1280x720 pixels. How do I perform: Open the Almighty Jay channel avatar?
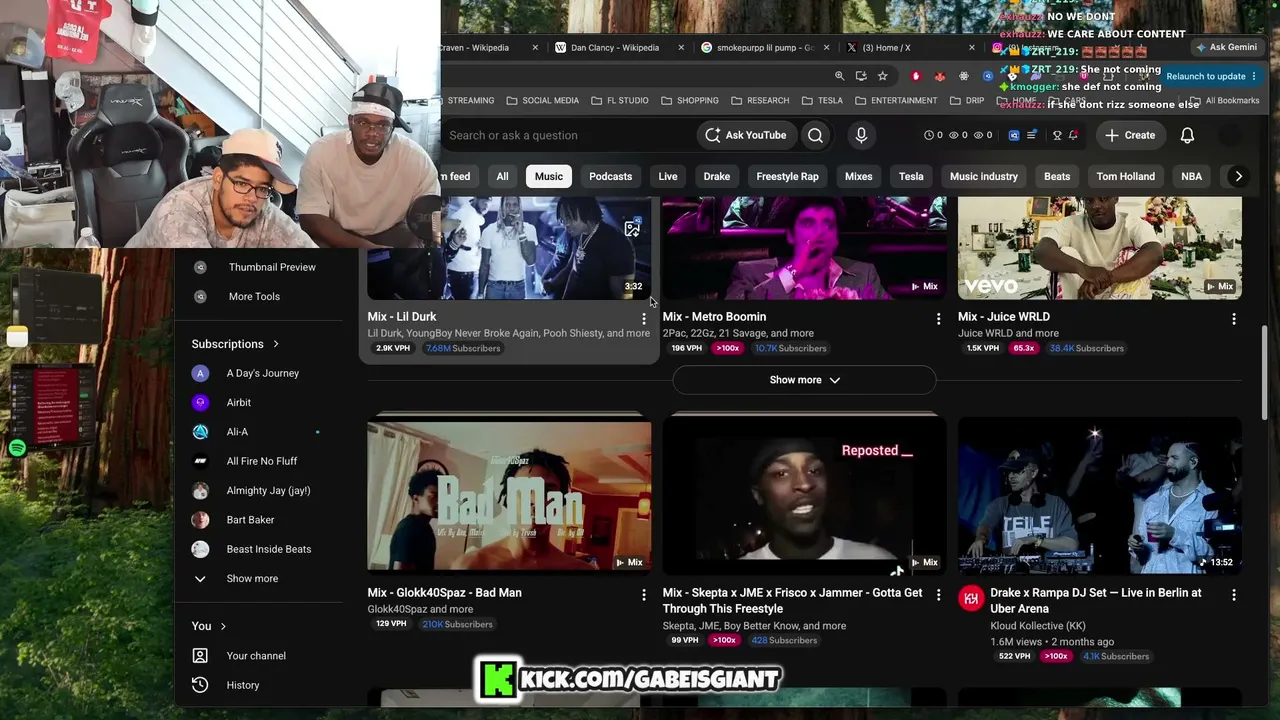coord(200,491)
